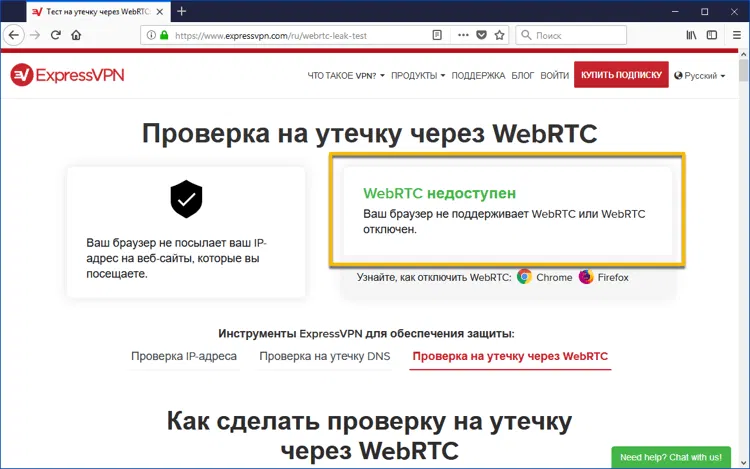Click Узнайте, как отключить WebRTC label
Screen dimensions: 750x469
434,277
